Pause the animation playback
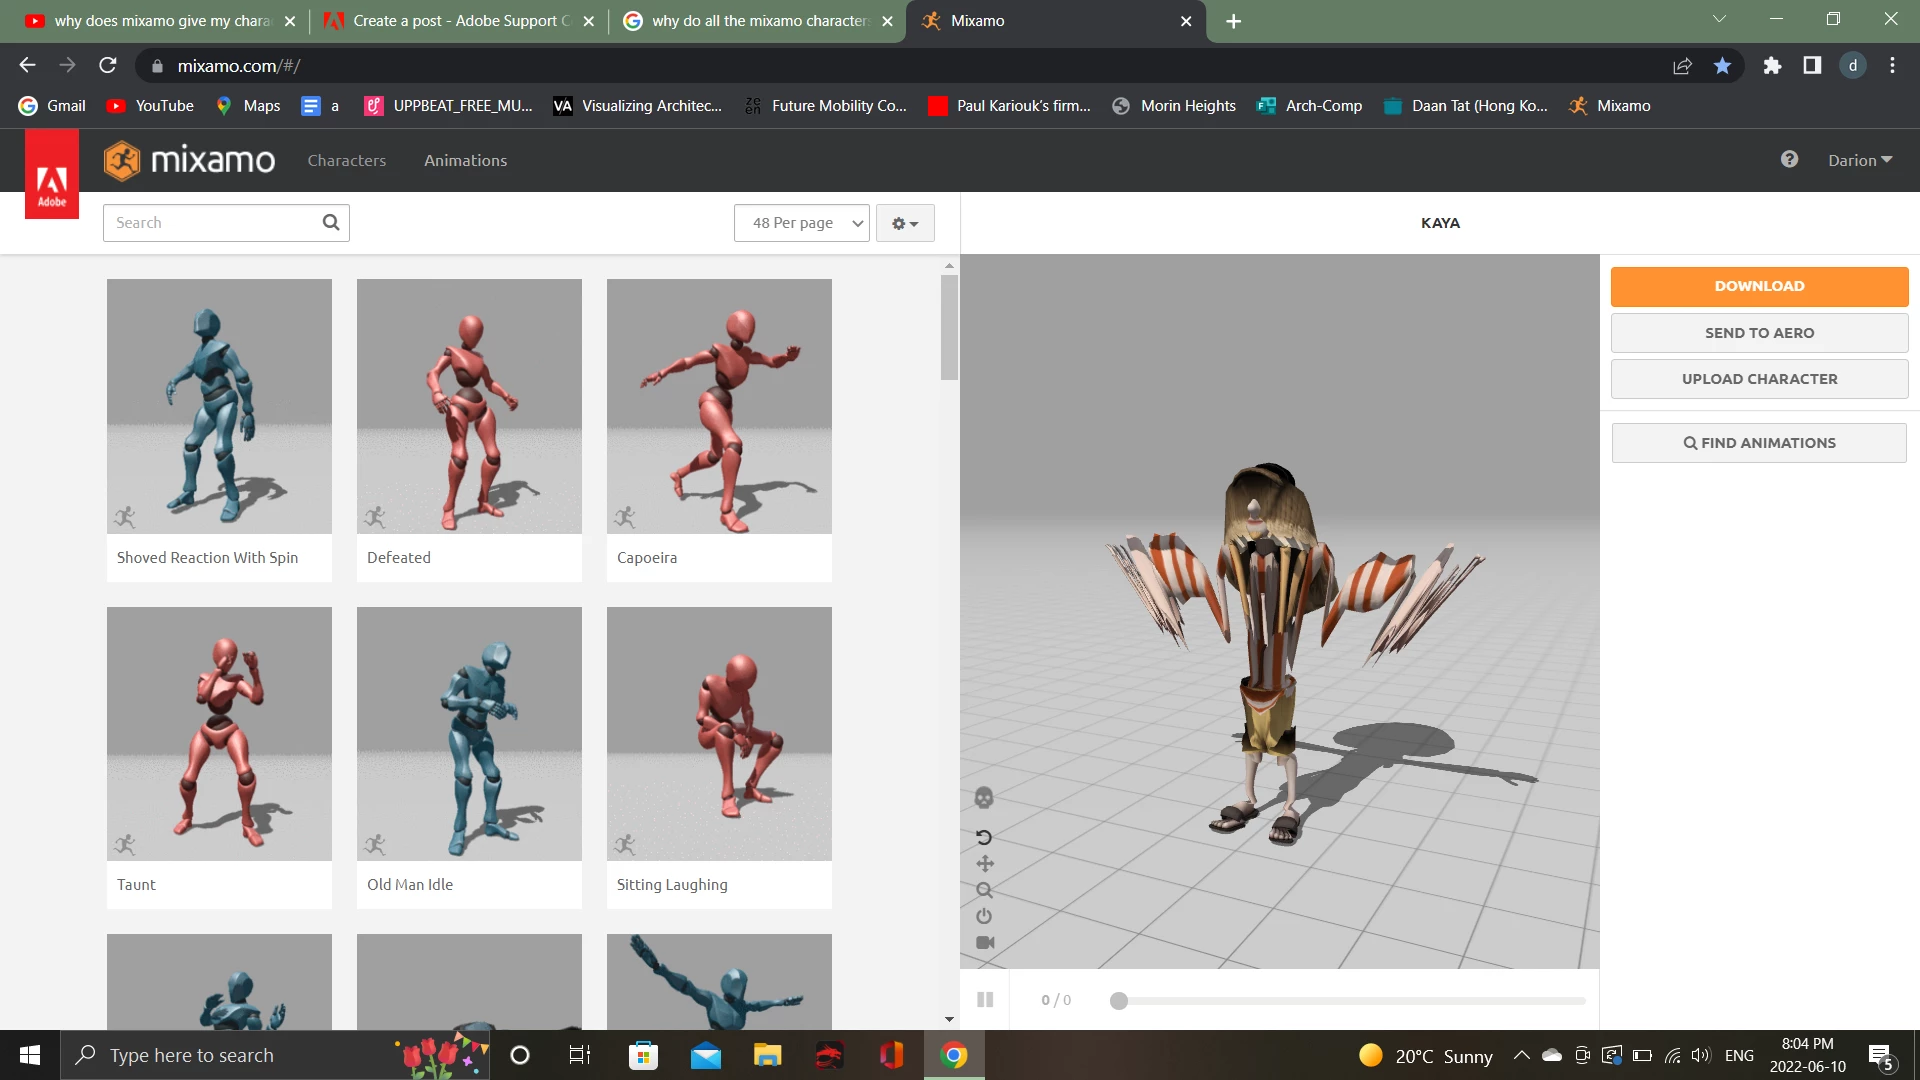 click(x=985, y=1000)
